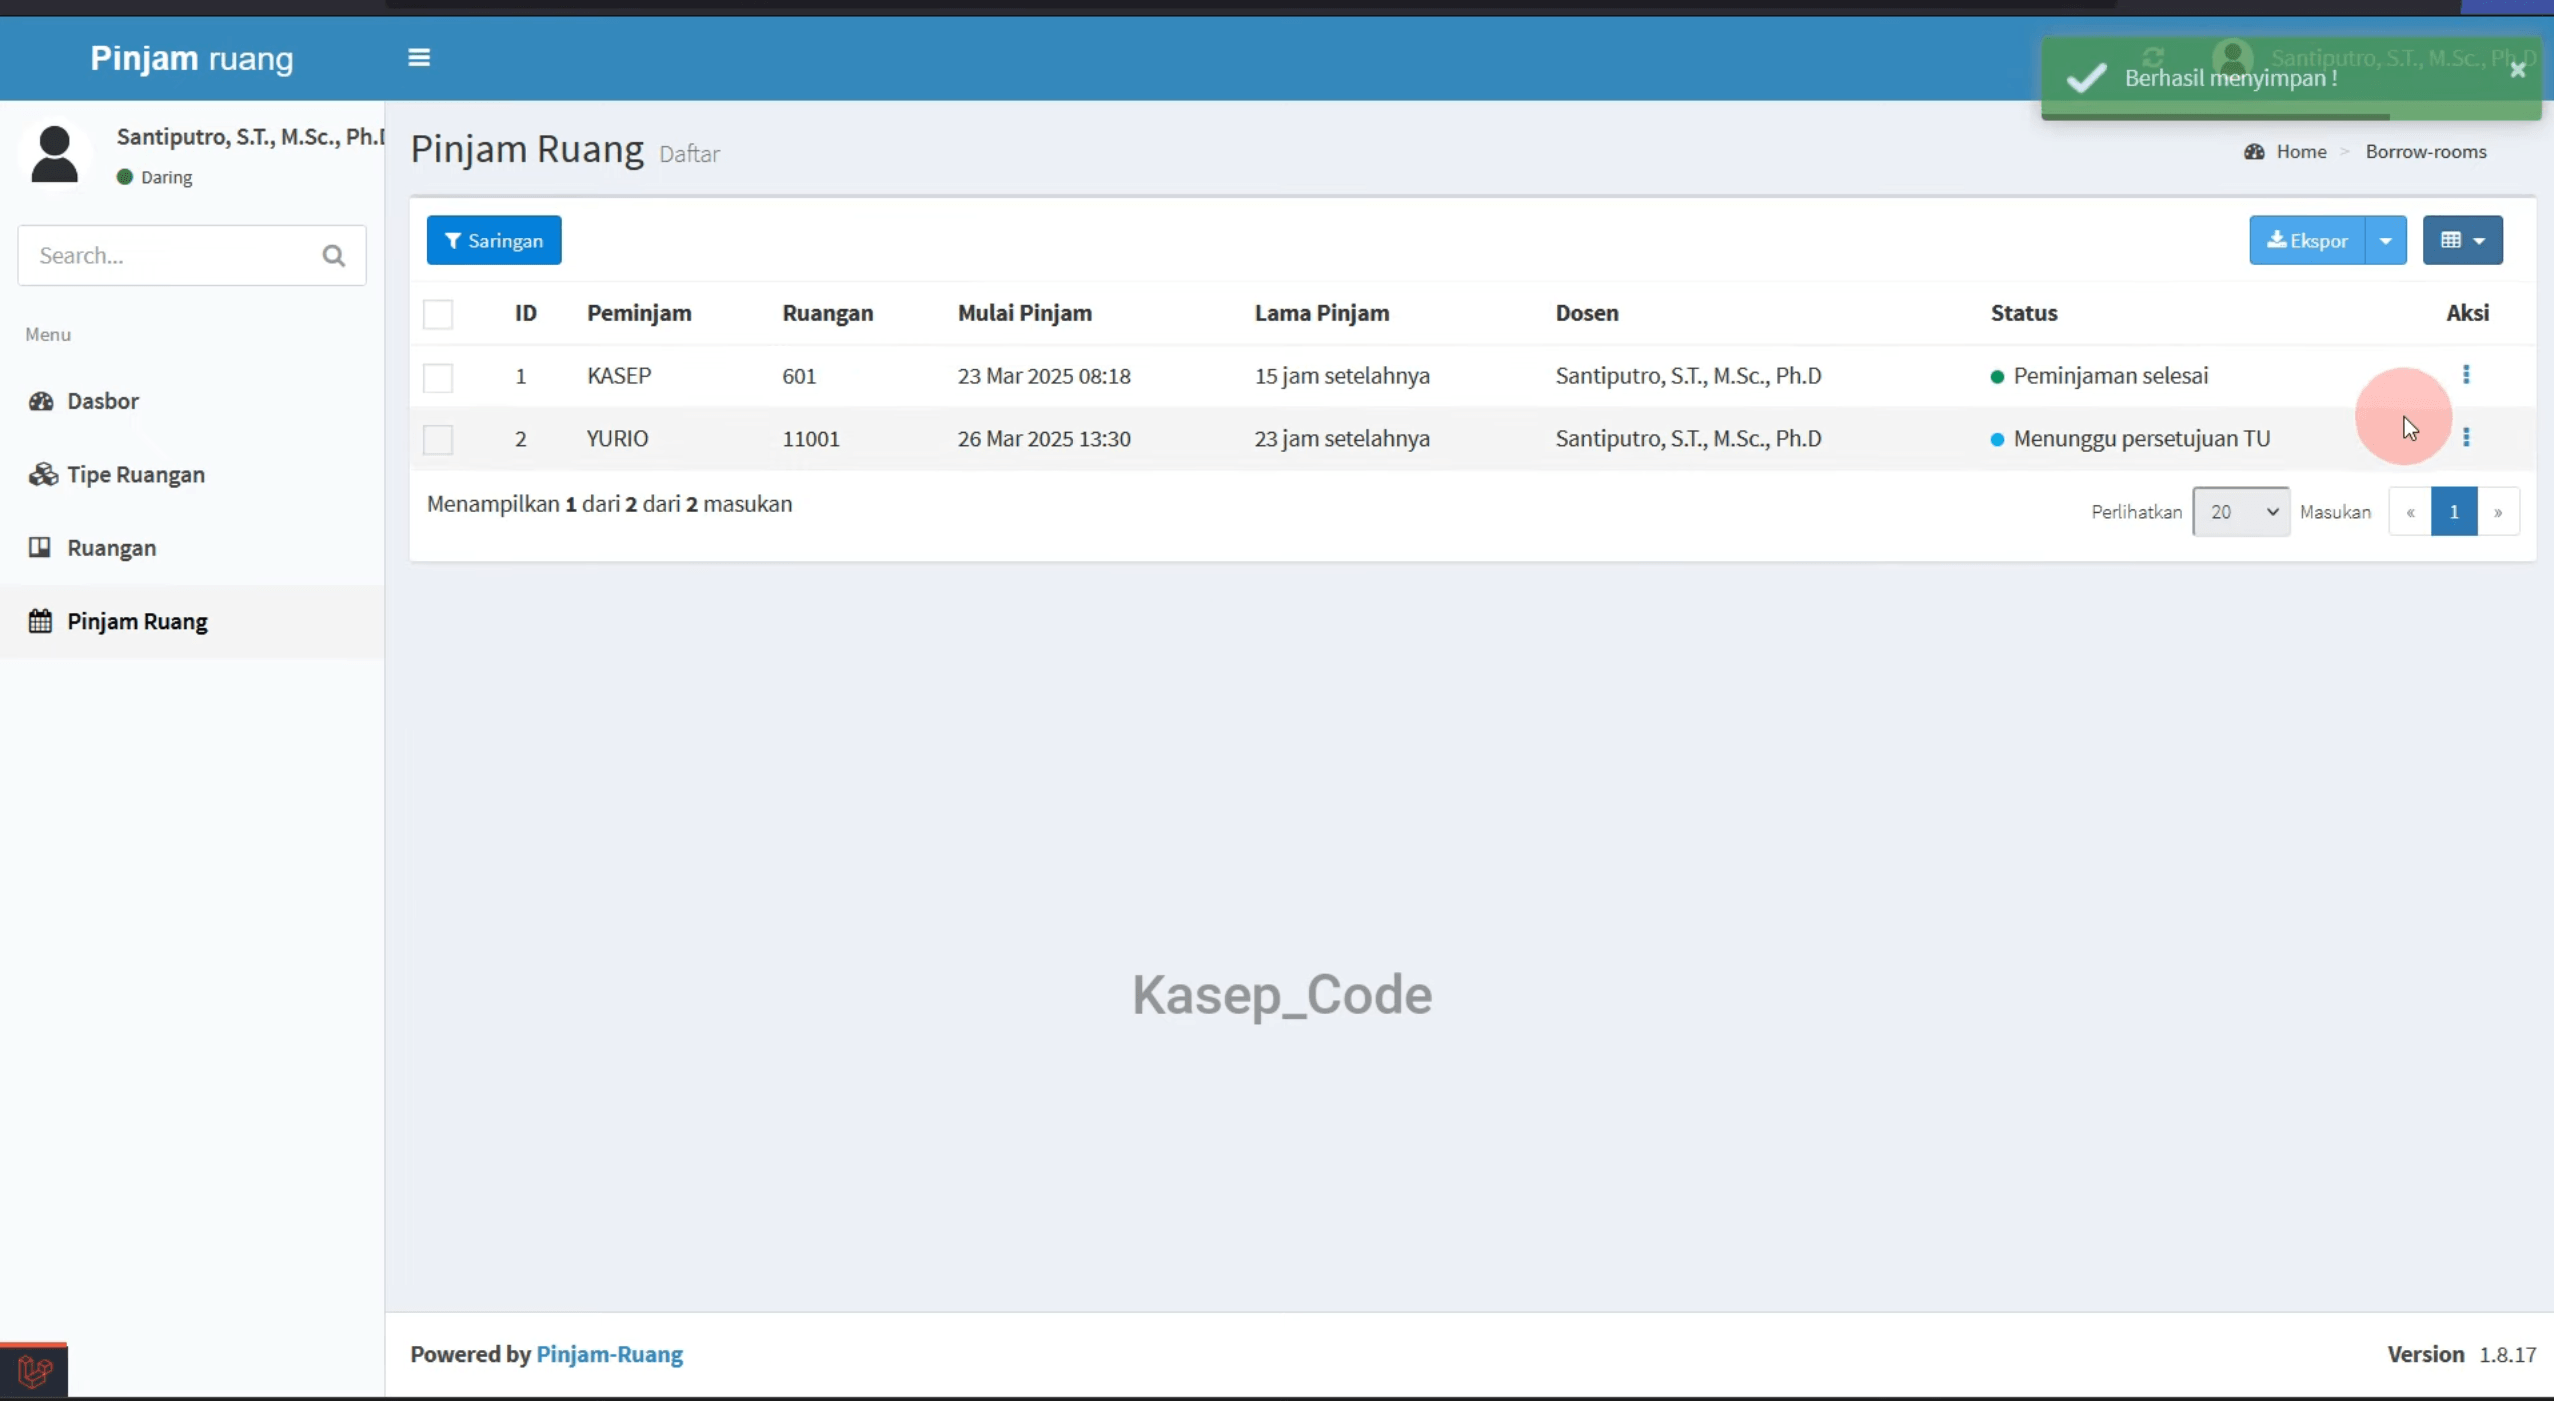This screenshot has width=2554, height=1401.
Task: Tick the checkbox for row ID 2
Action: pos(438,440)
